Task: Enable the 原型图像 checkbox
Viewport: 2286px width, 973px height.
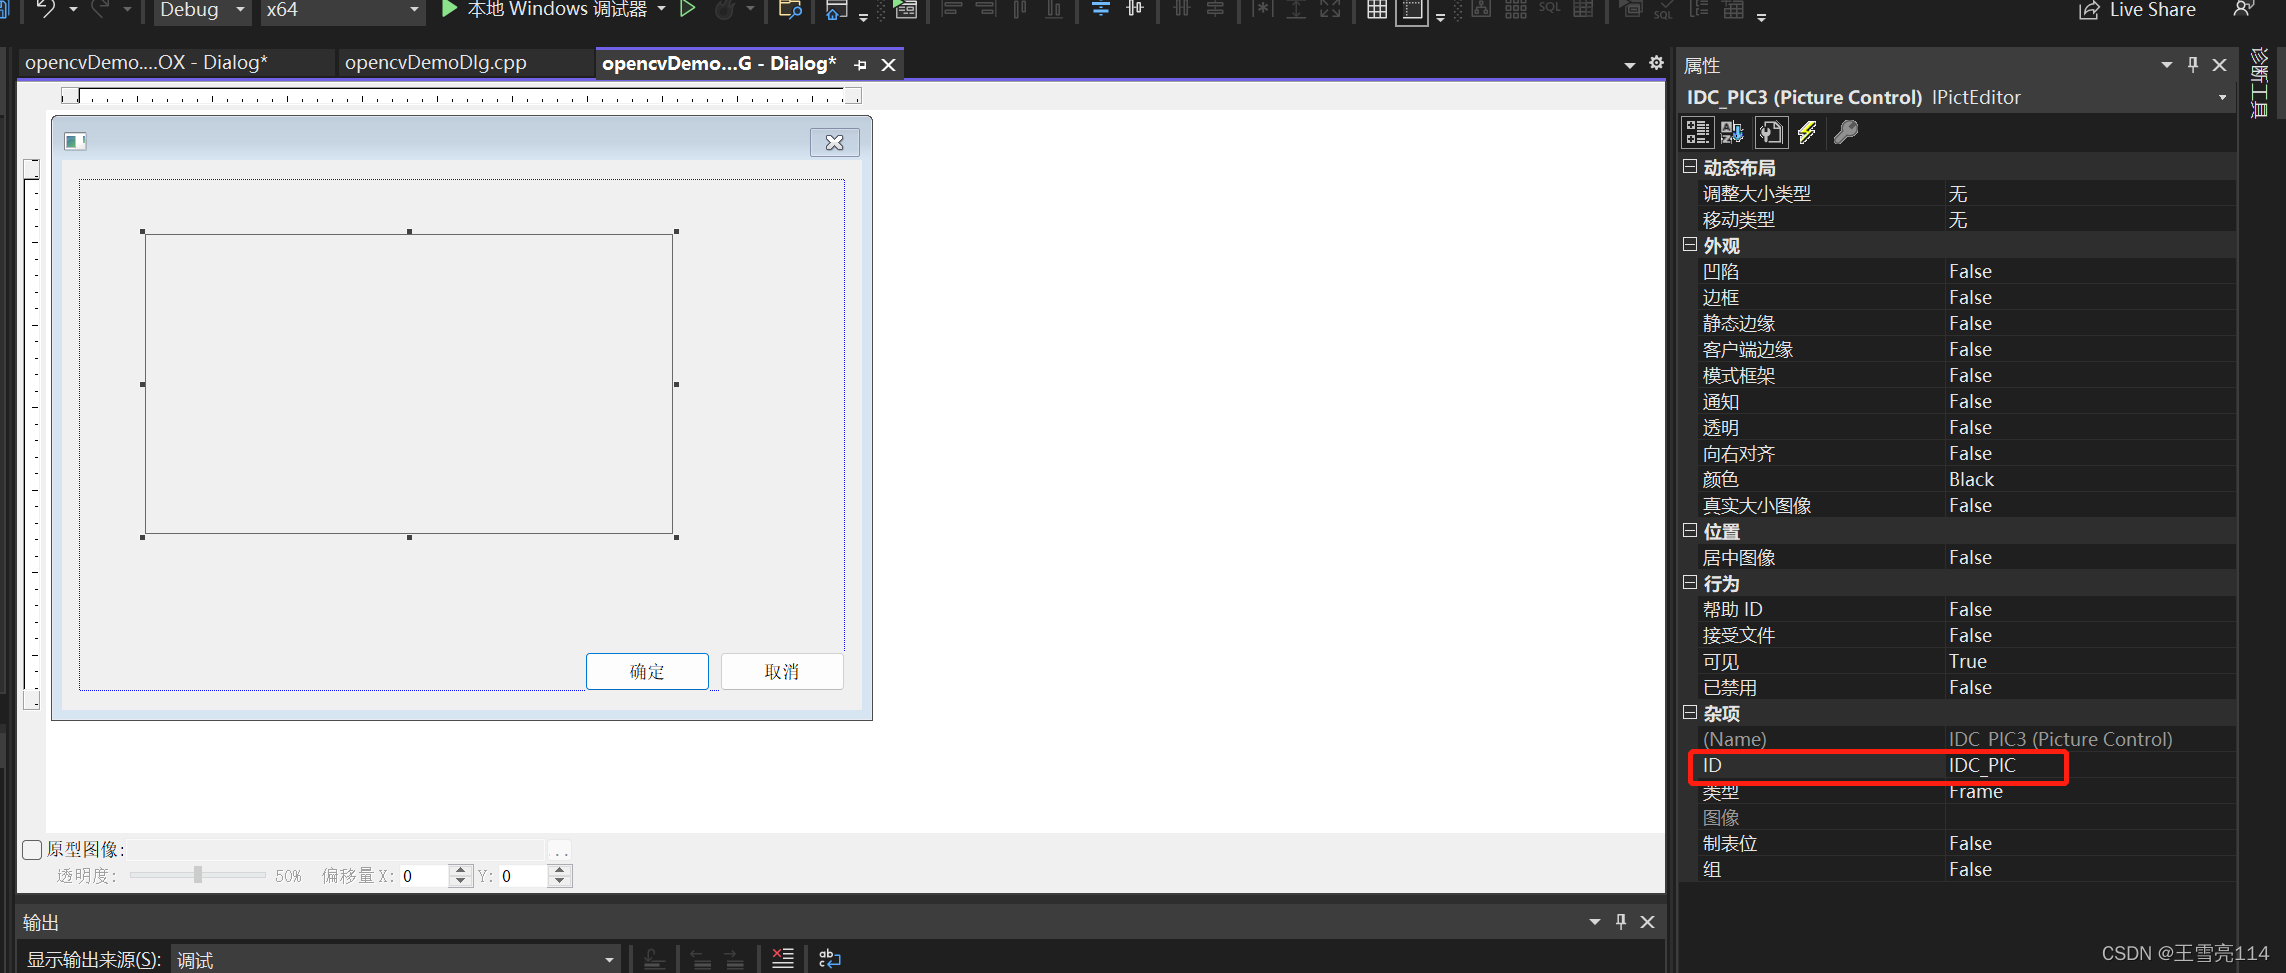Action: coord(32,850)
